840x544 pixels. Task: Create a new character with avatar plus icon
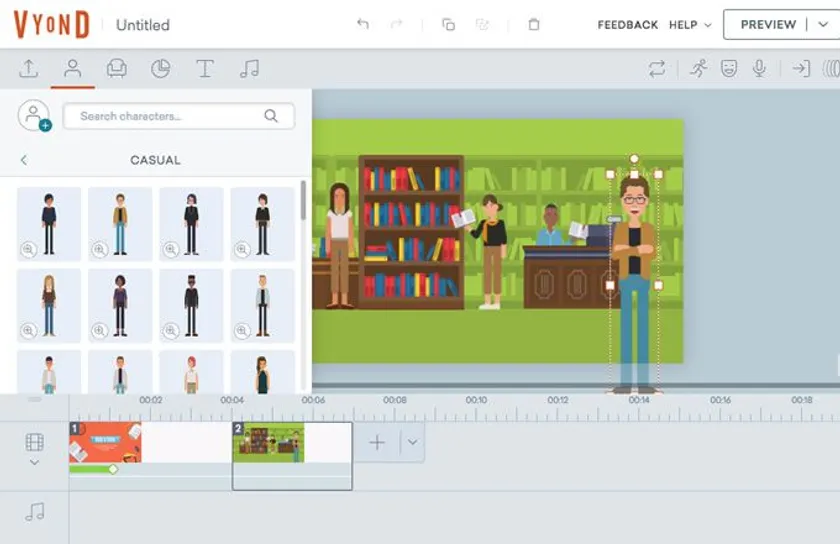click(x=34, y=116)
